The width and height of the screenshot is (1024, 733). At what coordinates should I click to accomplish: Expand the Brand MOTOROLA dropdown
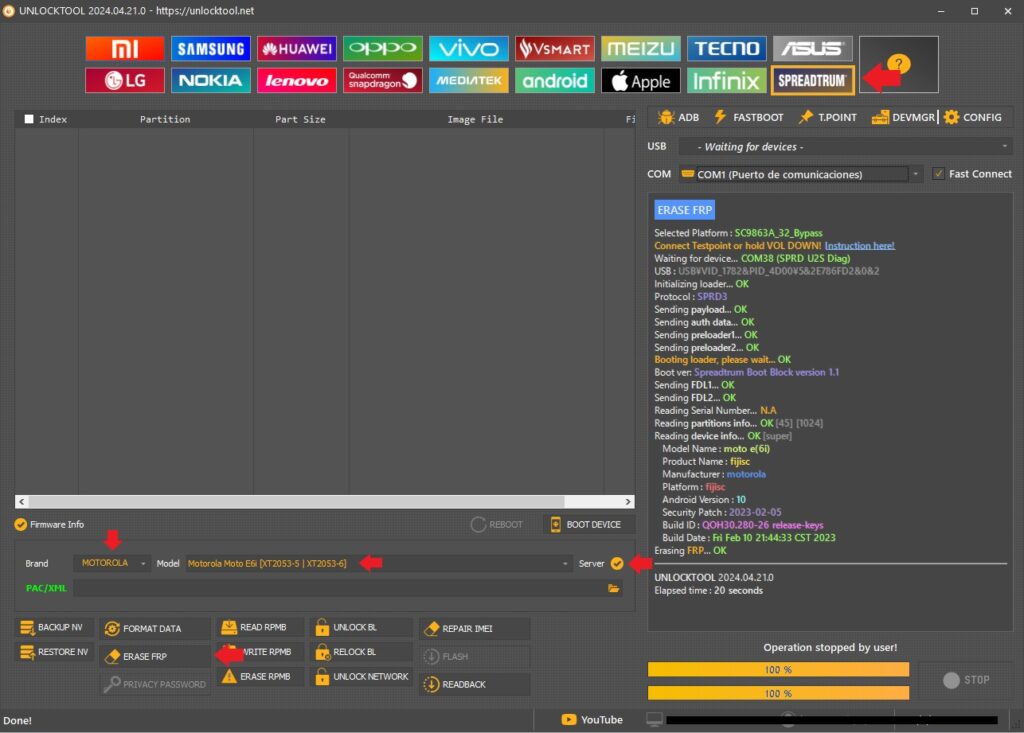click(113, 564)
